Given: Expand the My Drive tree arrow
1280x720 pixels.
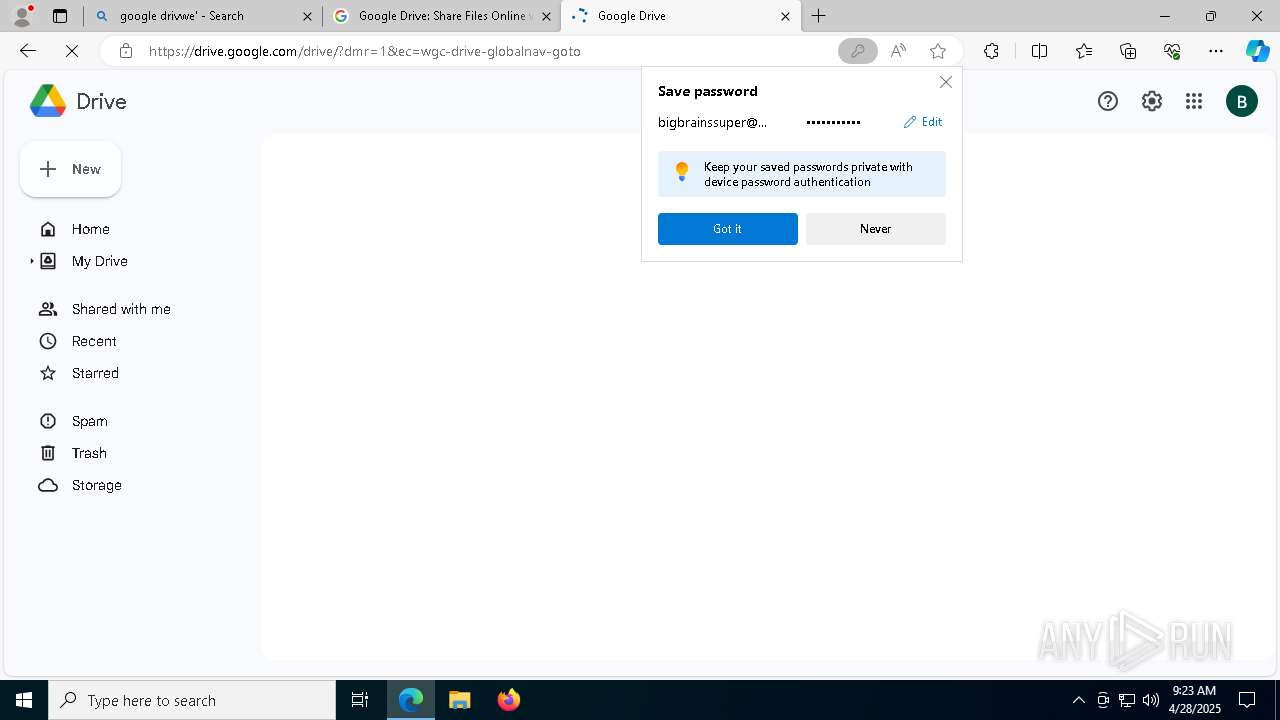Looking at the screenshot, I should 31,261.
